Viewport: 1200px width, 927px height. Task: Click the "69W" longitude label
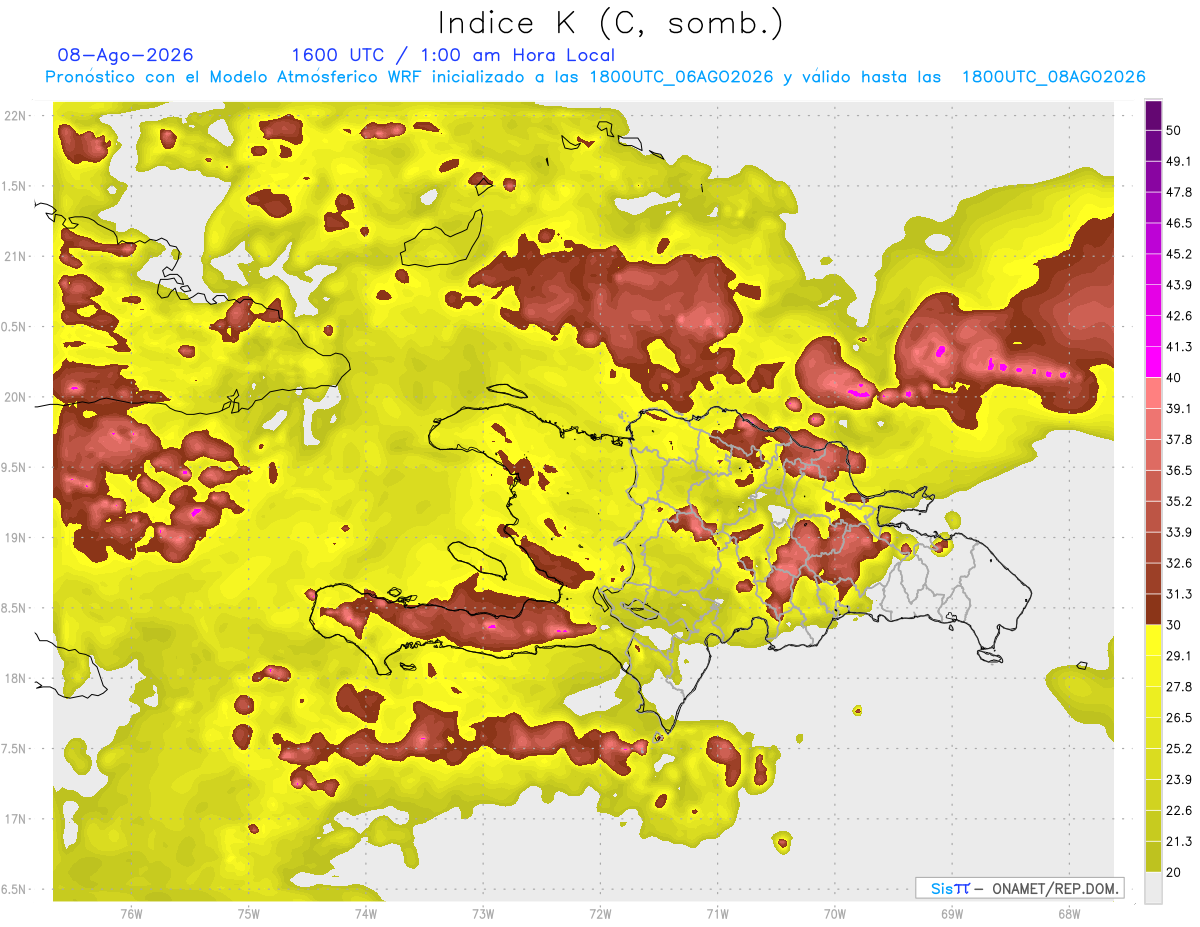pos(951,913)
